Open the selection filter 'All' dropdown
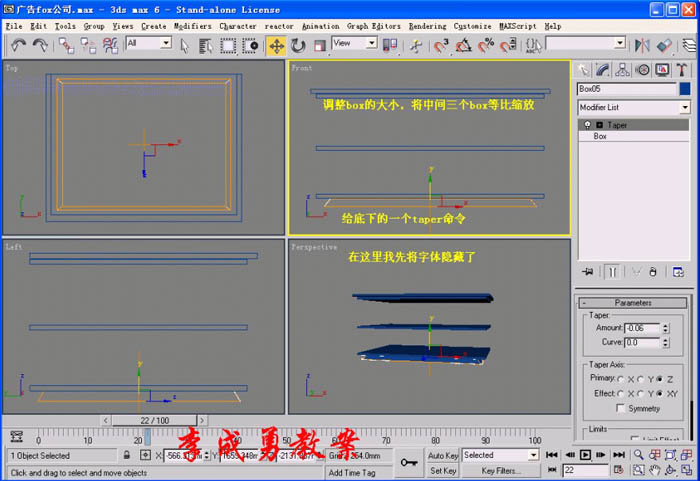700x481 pixels. (x=166, y=43)
